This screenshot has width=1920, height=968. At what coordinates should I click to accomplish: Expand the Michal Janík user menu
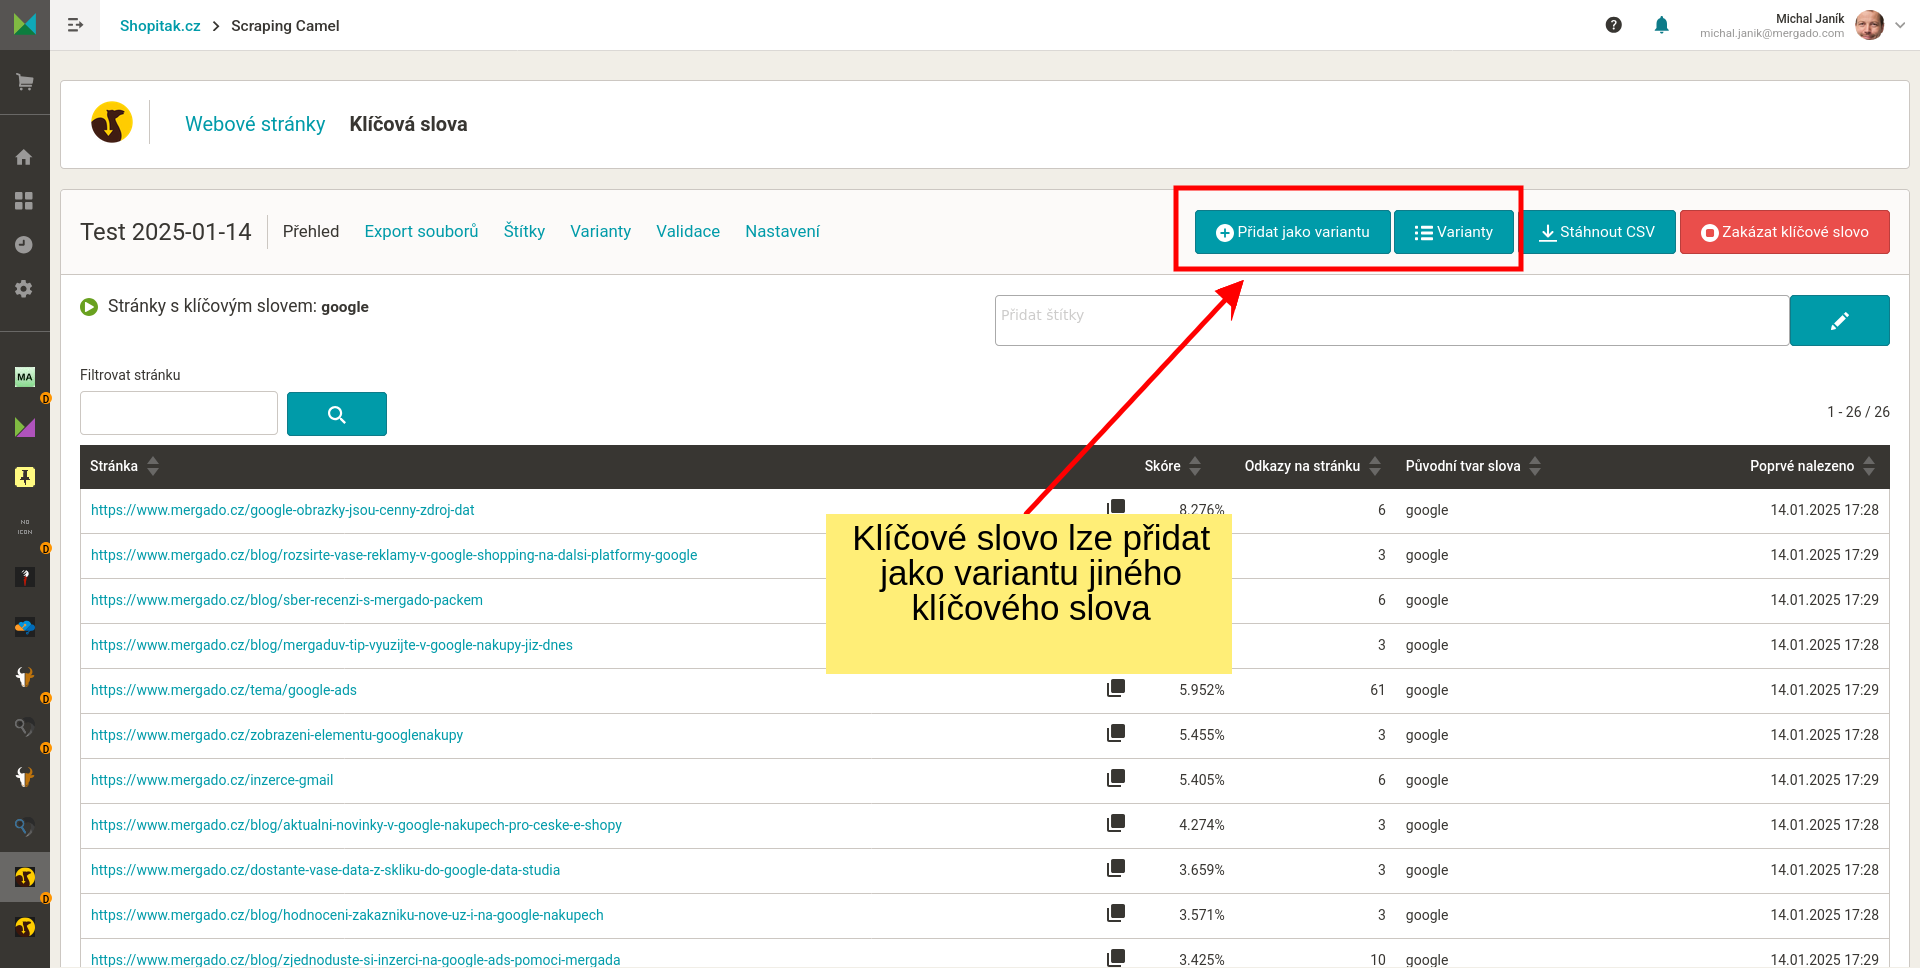1898,25
